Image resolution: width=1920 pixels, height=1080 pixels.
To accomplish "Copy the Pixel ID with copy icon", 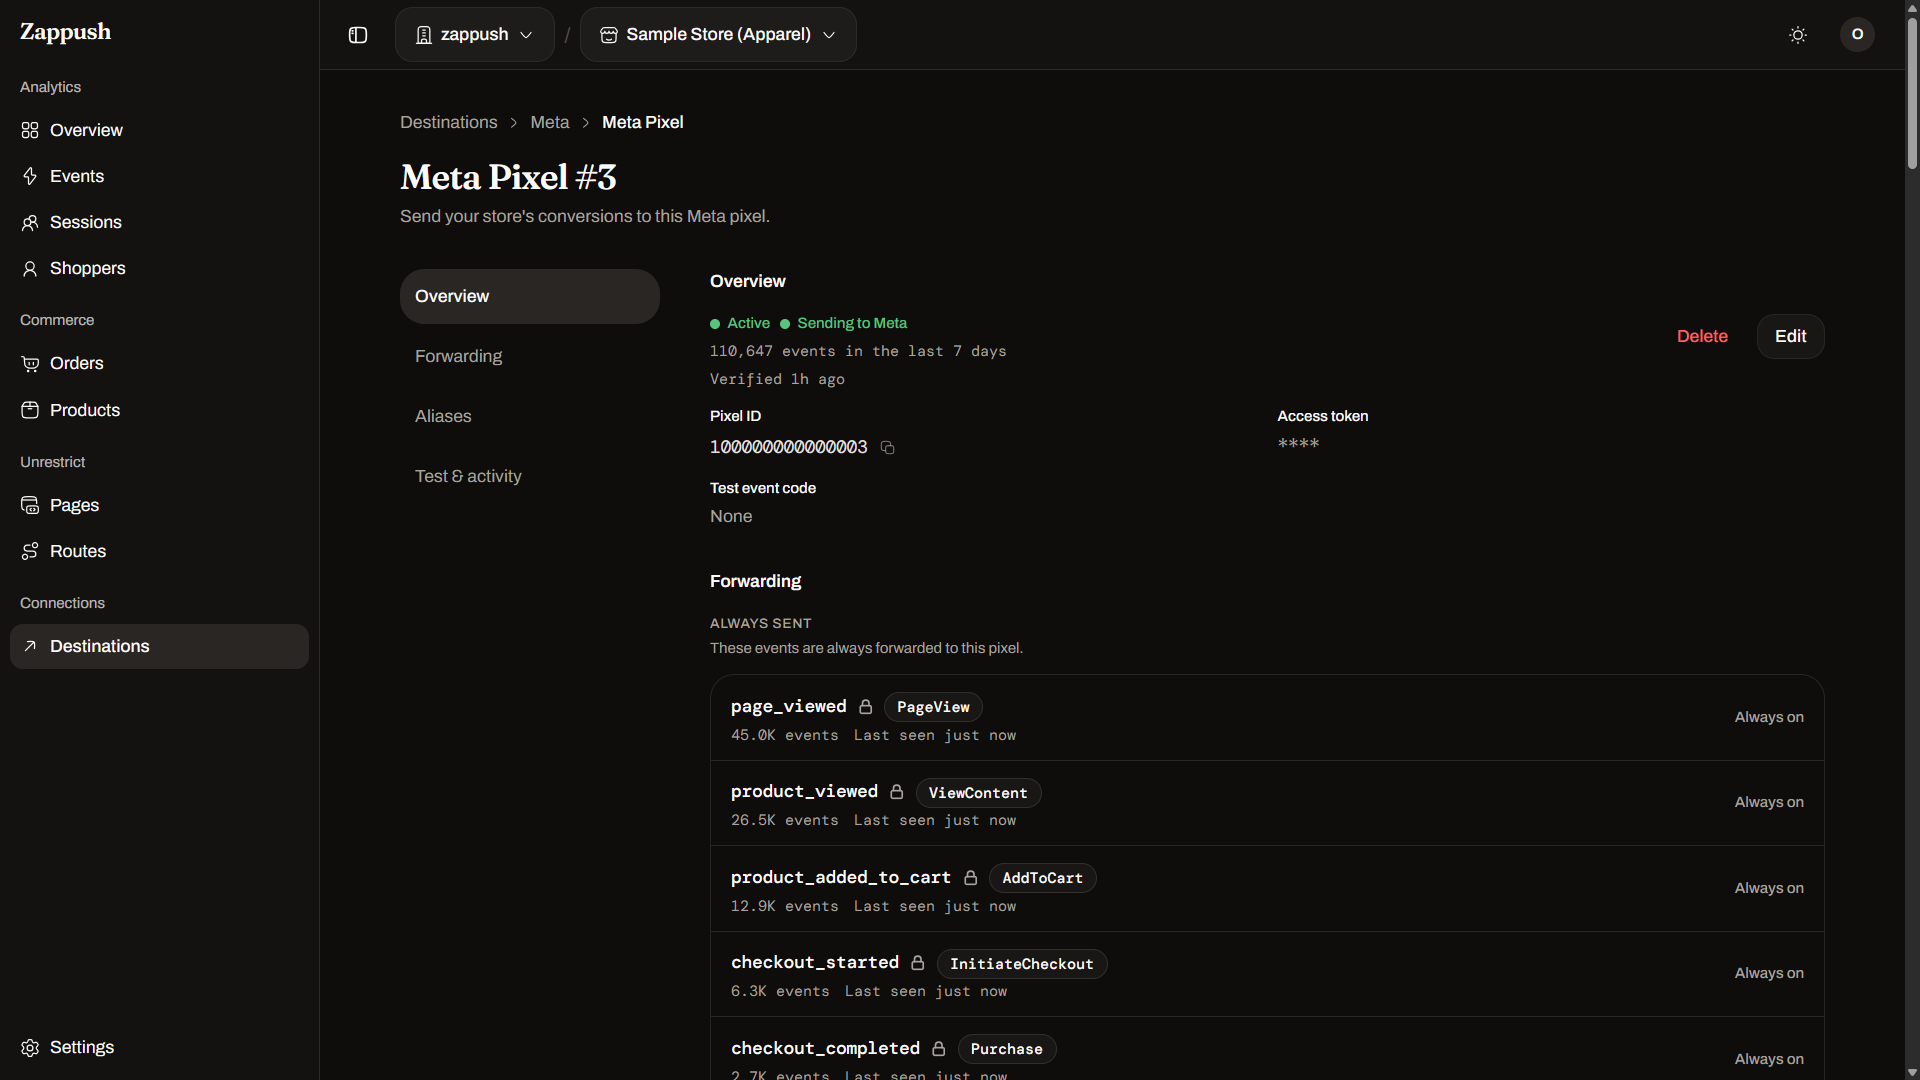I will [x=887, y=448].
